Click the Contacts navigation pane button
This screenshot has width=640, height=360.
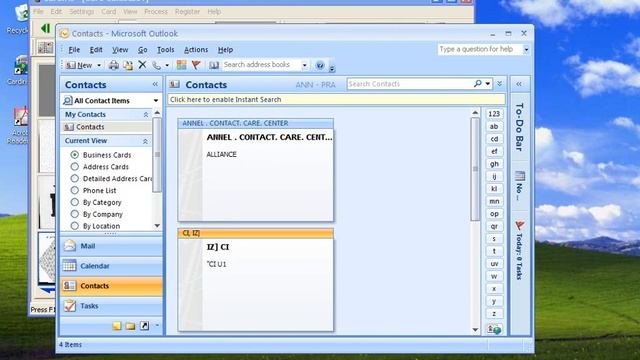click(111, 286)
